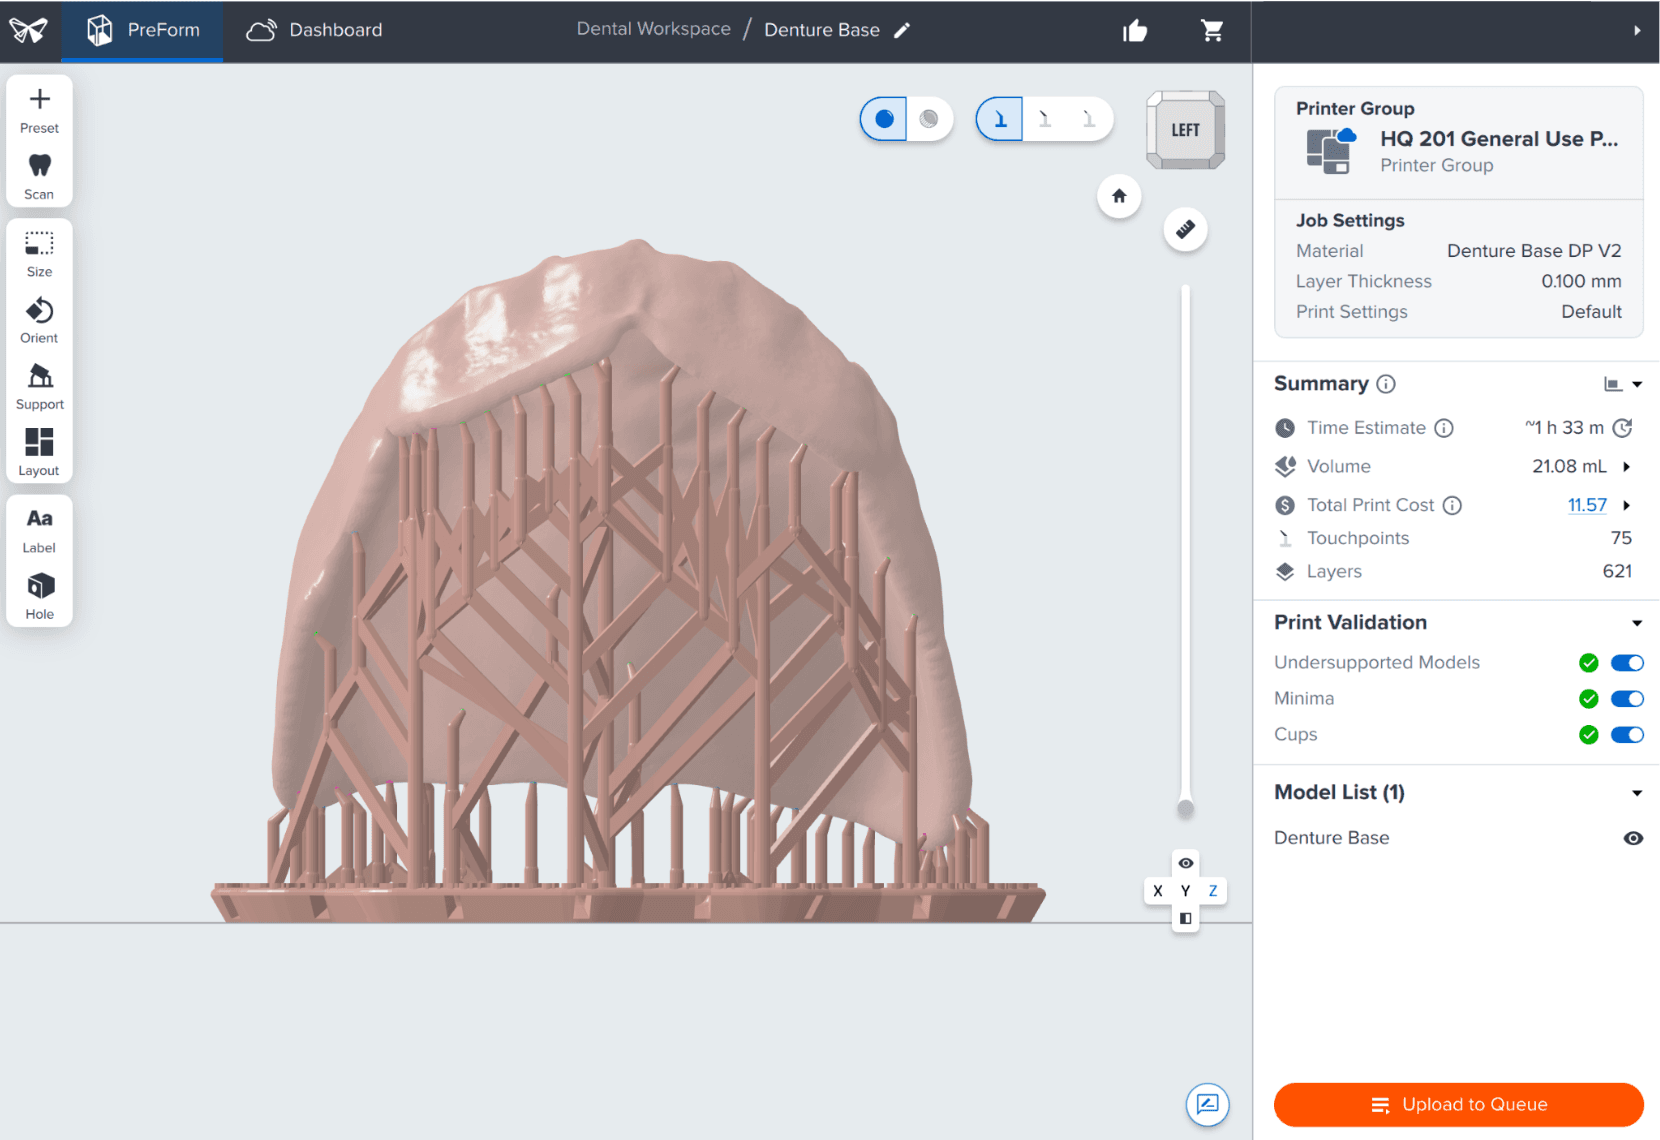Open the Hole tool

click(39, 596)
